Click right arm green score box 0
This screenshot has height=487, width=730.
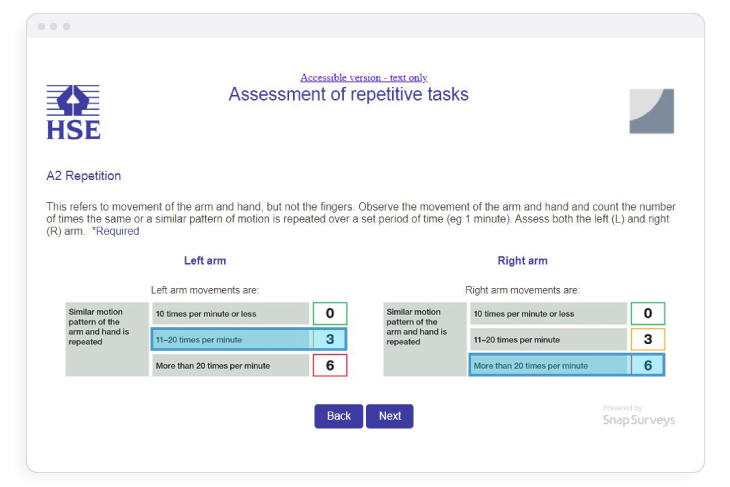(x=648, y=313)
